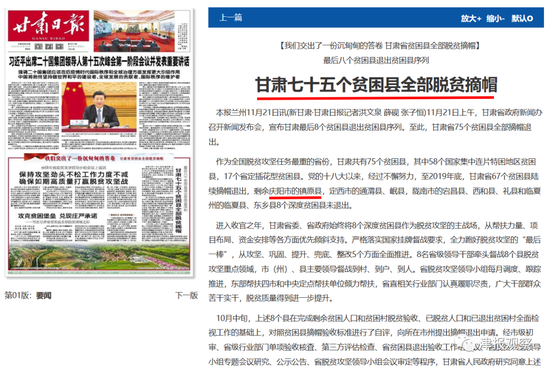
Task: Click paragraph starting 10月中旬
Action: pyautogui.click(x=375, y=340)
